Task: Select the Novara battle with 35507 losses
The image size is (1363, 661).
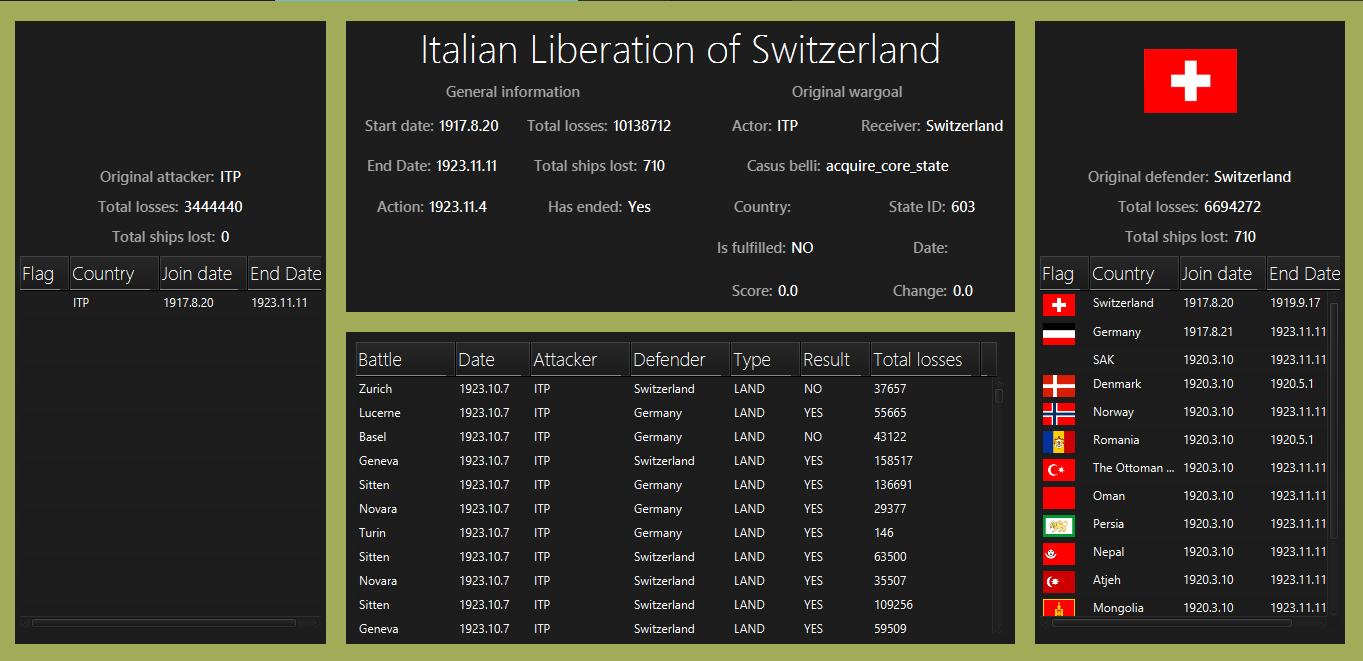Action: pyautogui.click(x=673, y=581)
